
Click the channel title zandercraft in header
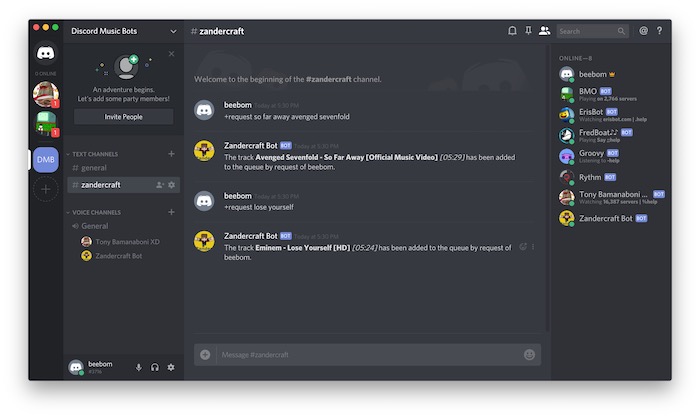coord(221,31)
